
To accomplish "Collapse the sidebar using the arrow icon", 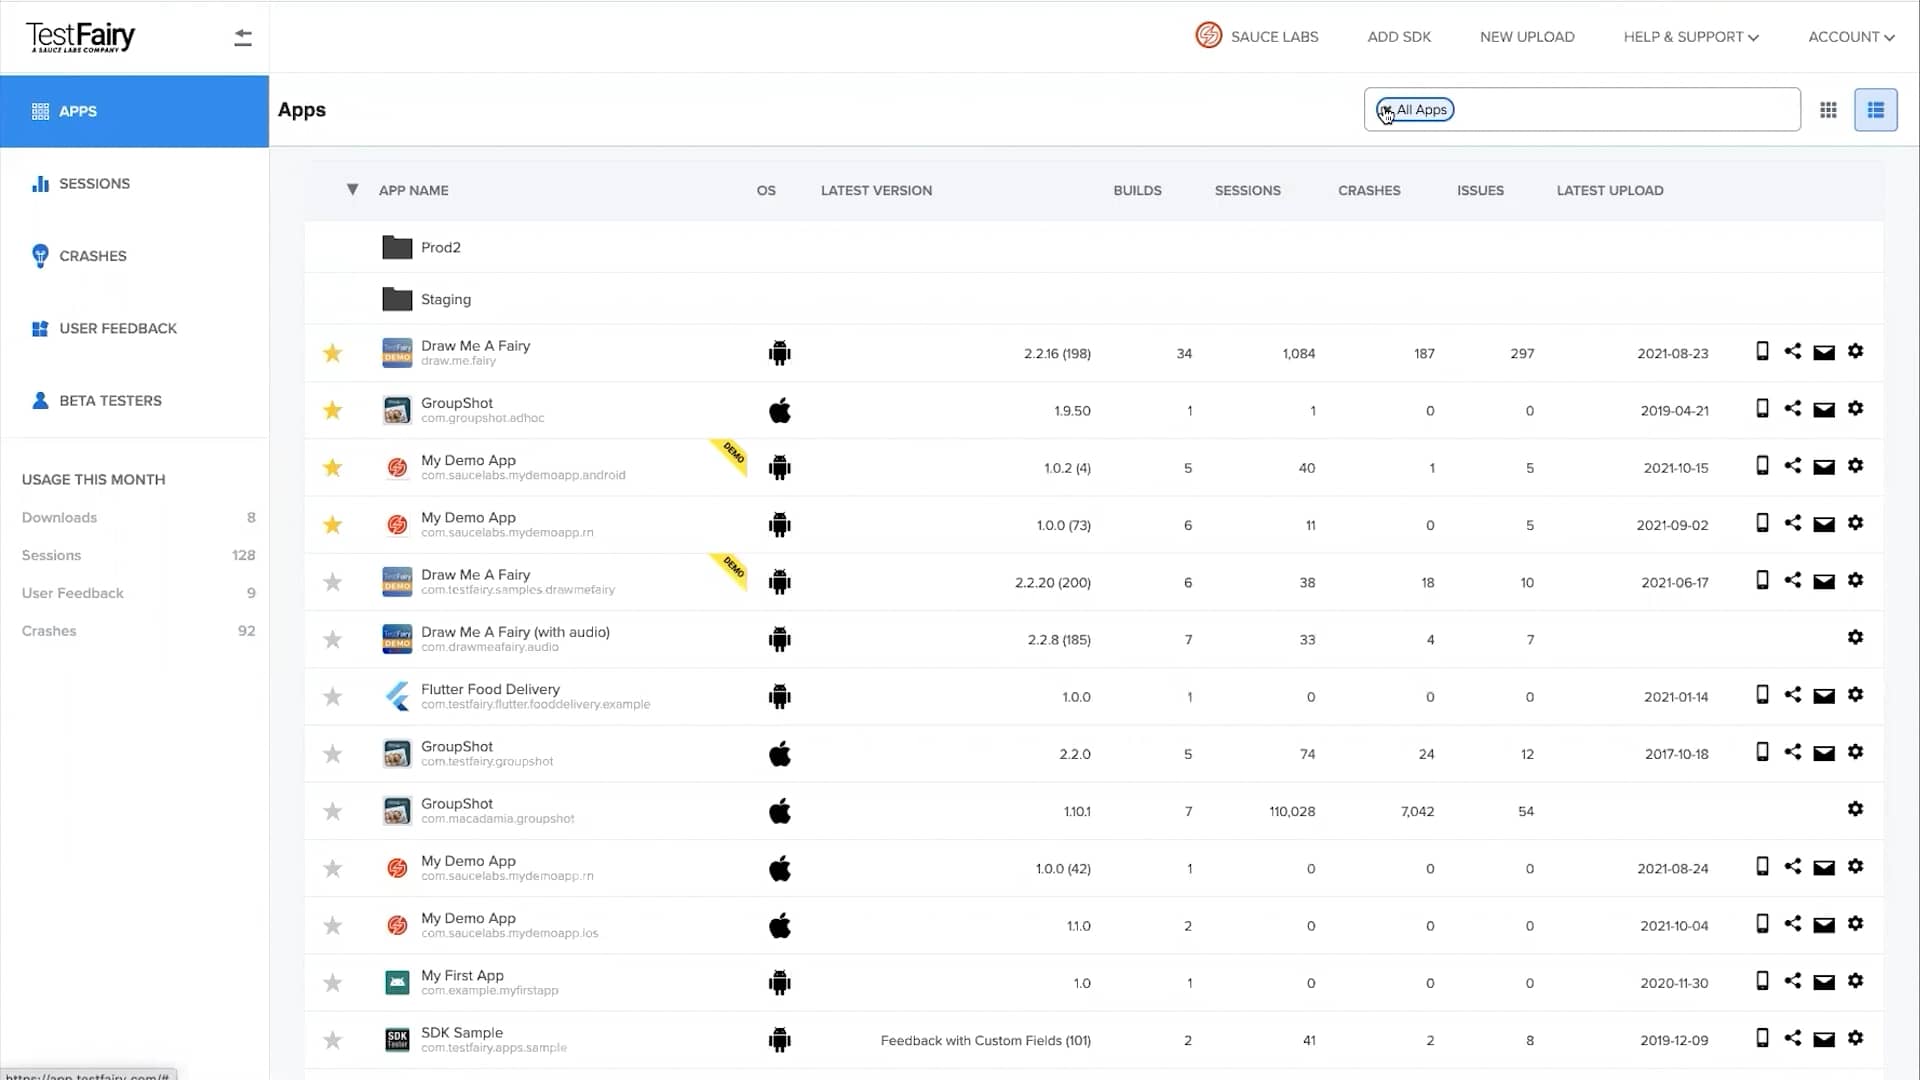I will click(x=243, y=36).
